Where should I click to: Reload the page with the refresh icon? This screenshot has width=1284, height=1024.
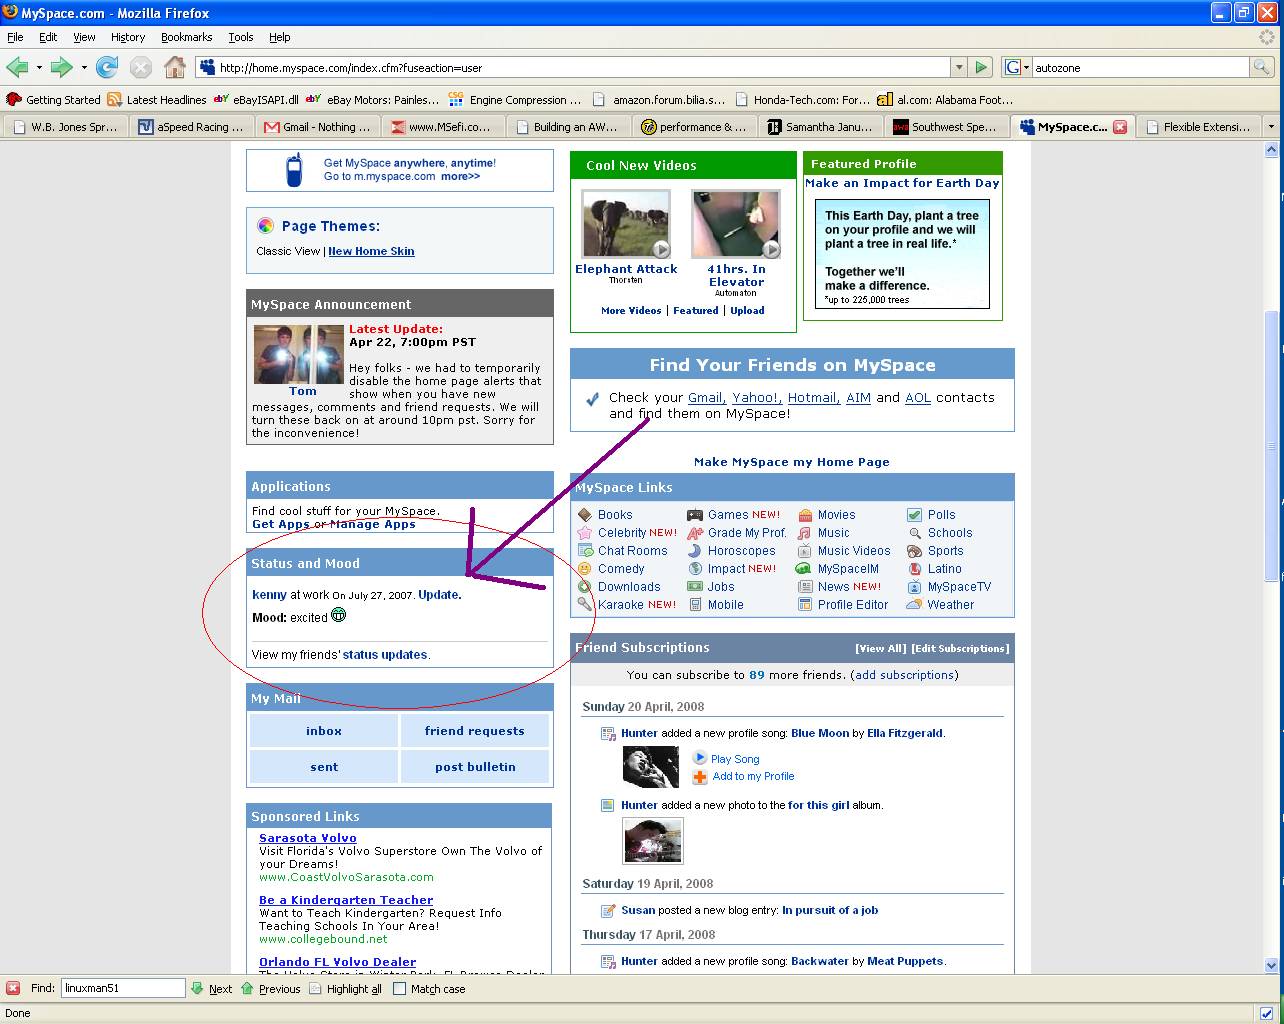[x=107, y=67]
